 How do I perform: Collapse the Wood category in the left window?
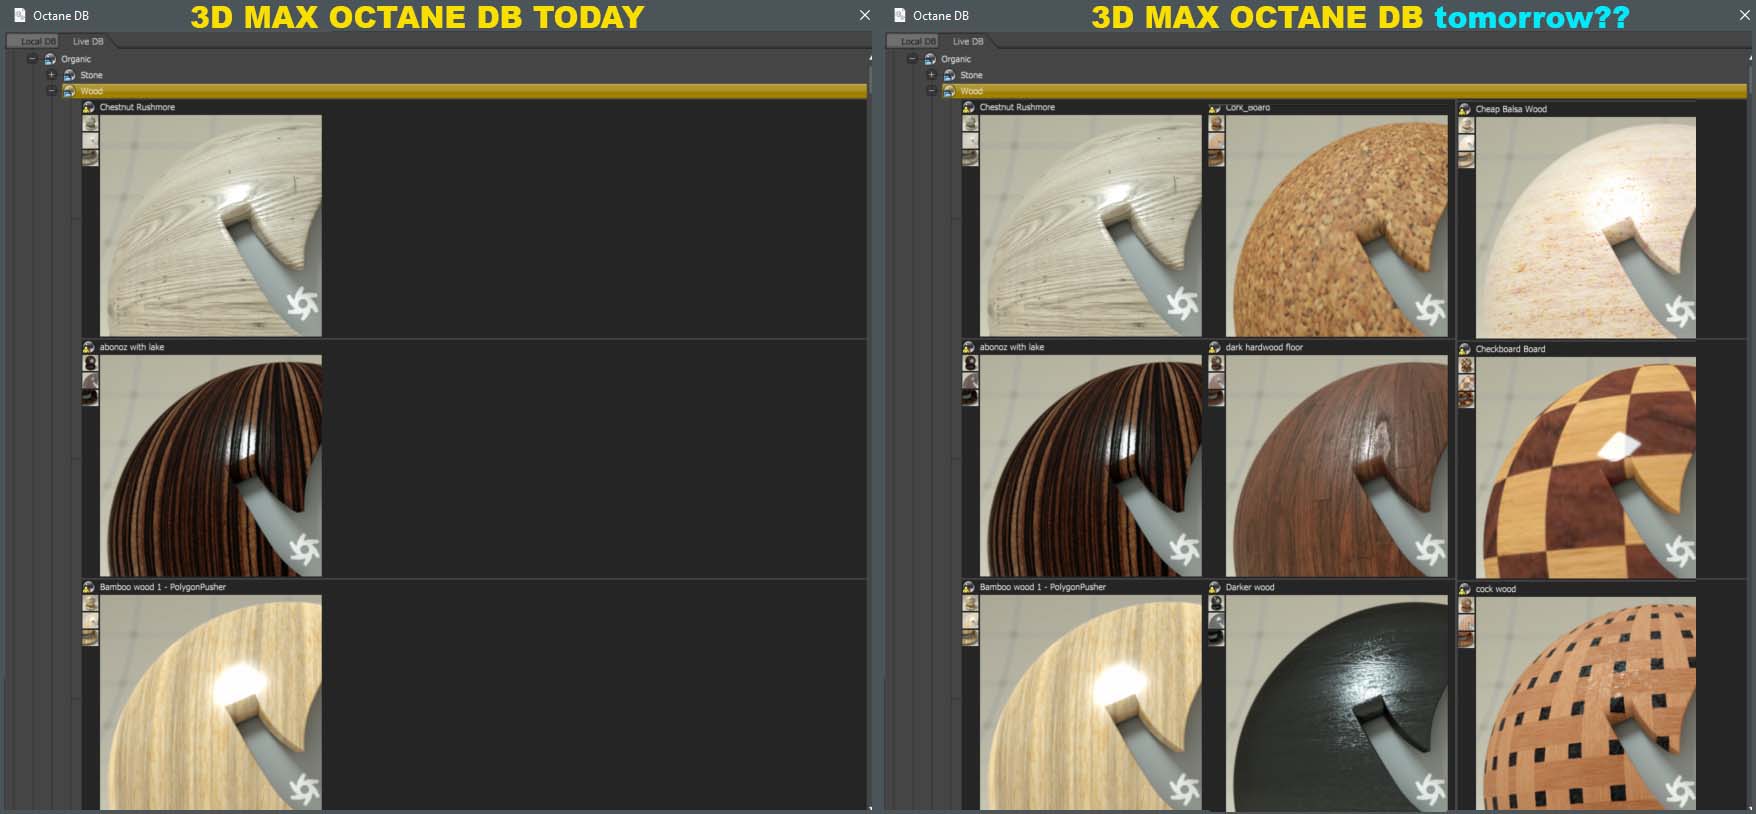[x=51, y=91]
